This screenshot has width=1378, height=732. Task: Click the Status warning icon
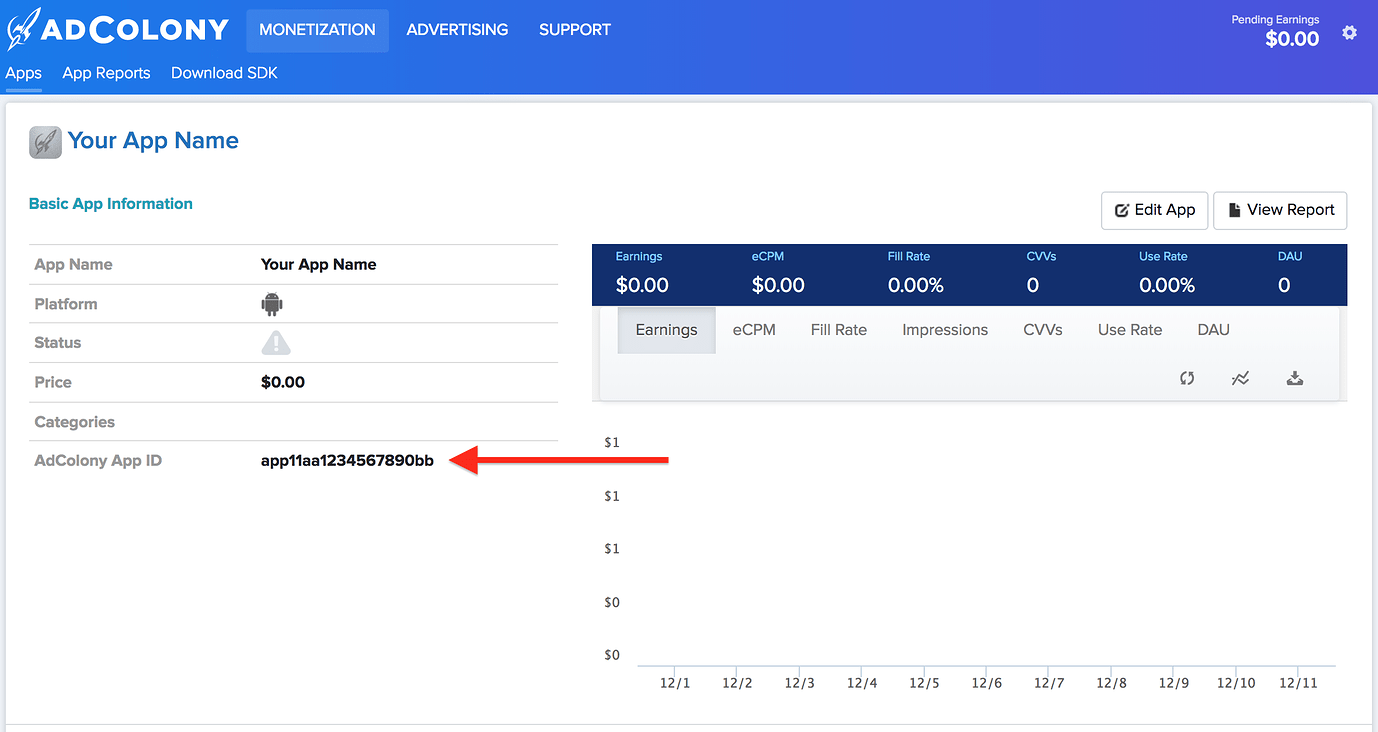pos(275,343)
